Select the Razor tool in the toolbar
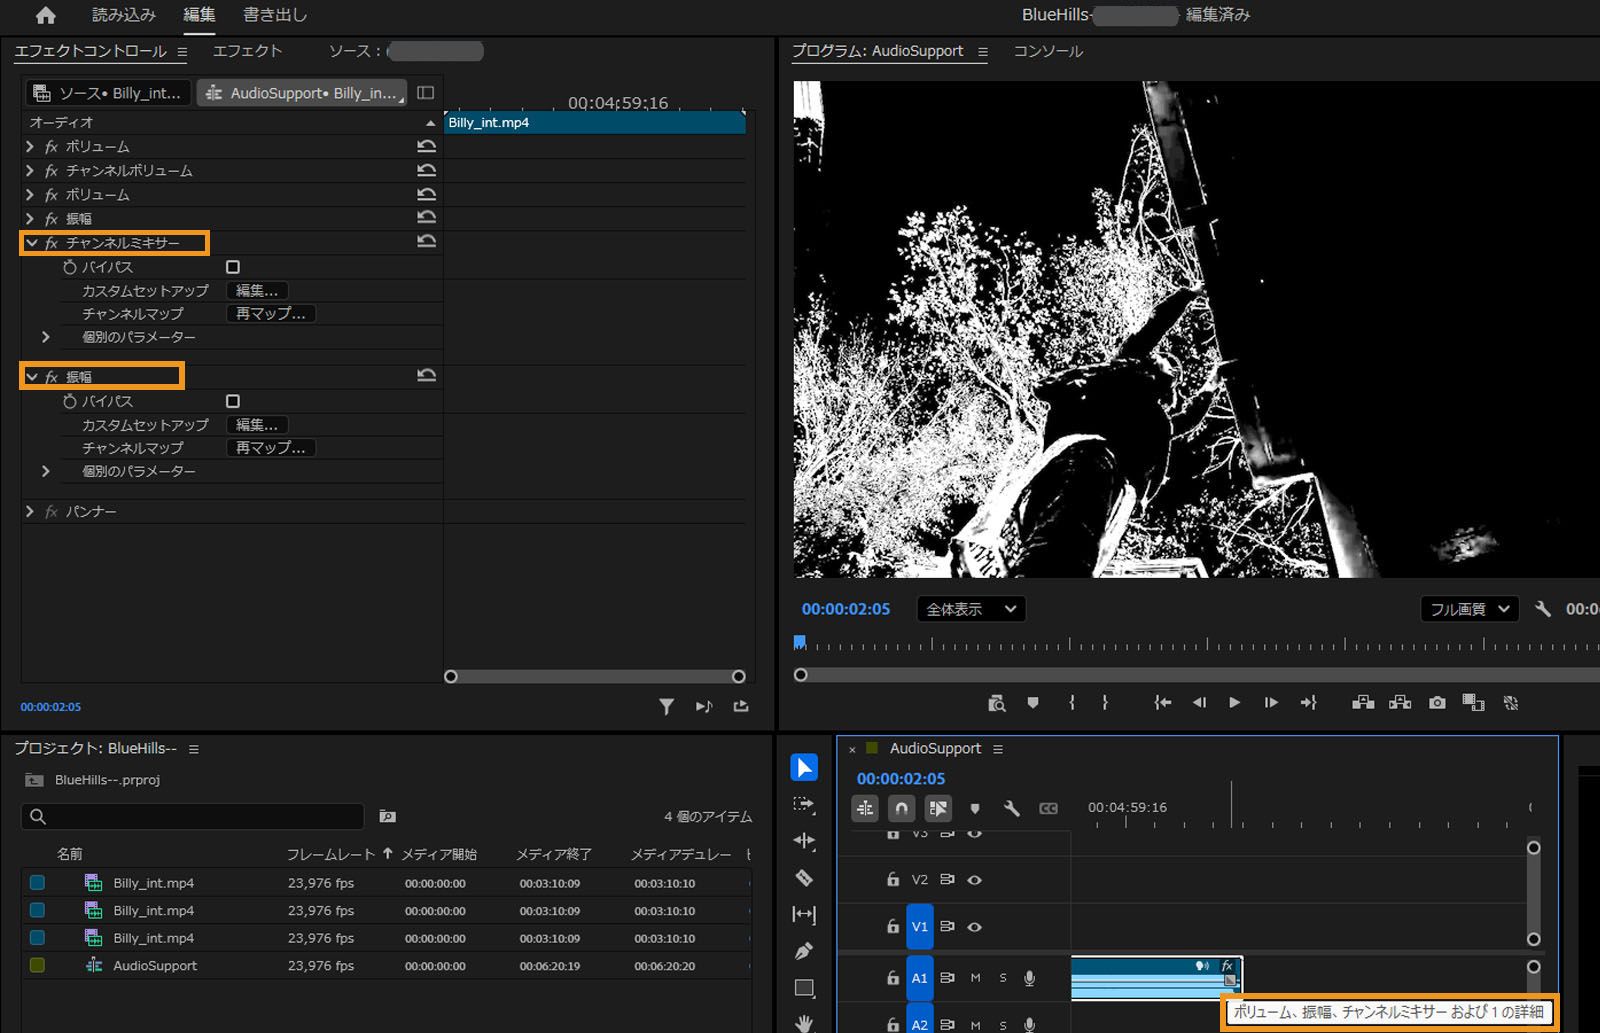 804,878
